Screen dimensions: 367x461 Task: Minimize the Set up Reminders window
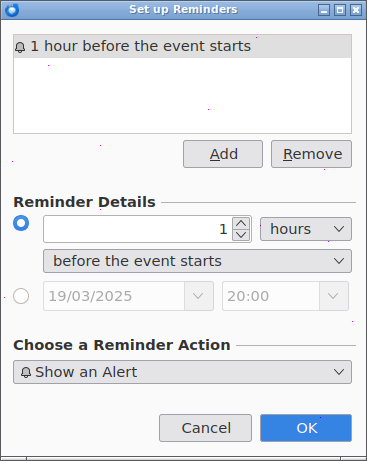pos(324,10)
